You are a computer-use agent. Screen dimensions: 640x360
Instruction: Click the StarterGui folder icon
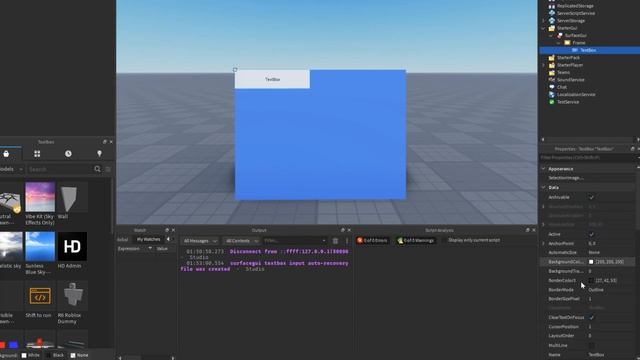pos(552,28)
